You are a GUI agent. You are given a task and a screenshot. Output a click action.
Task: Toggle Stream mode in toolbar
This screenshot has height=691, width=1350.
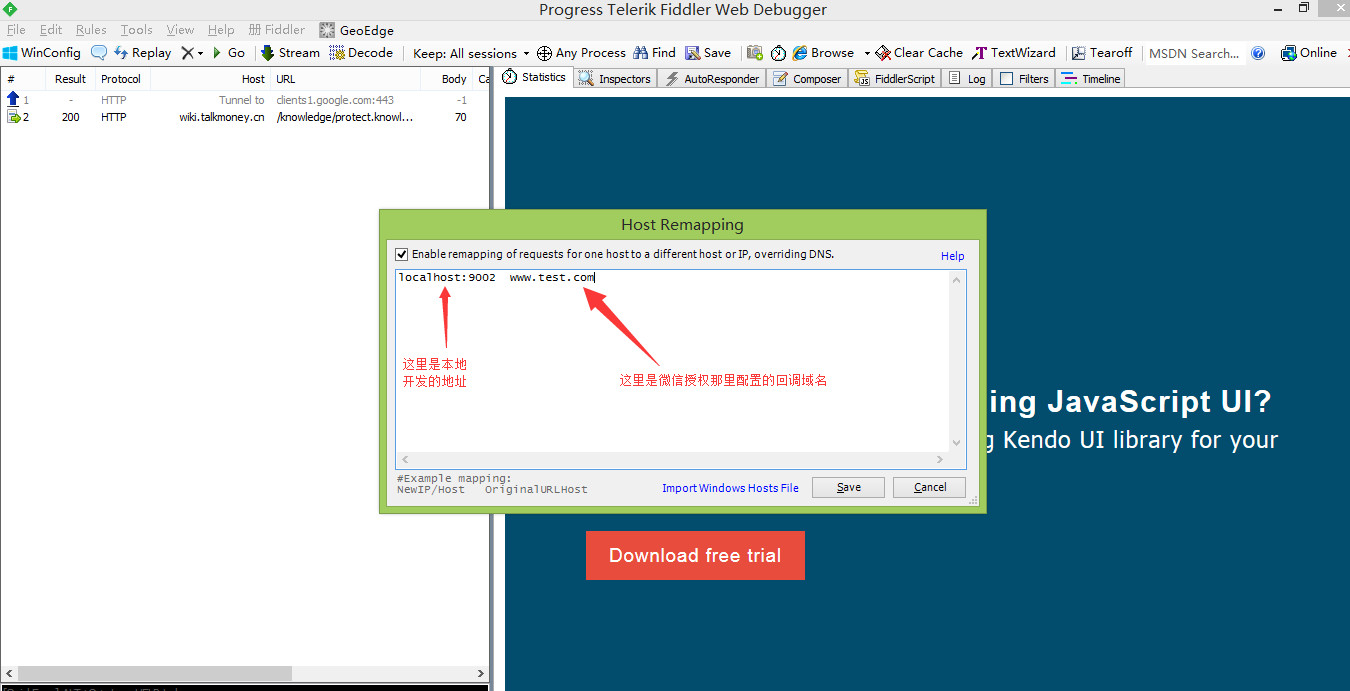(291, 53)
